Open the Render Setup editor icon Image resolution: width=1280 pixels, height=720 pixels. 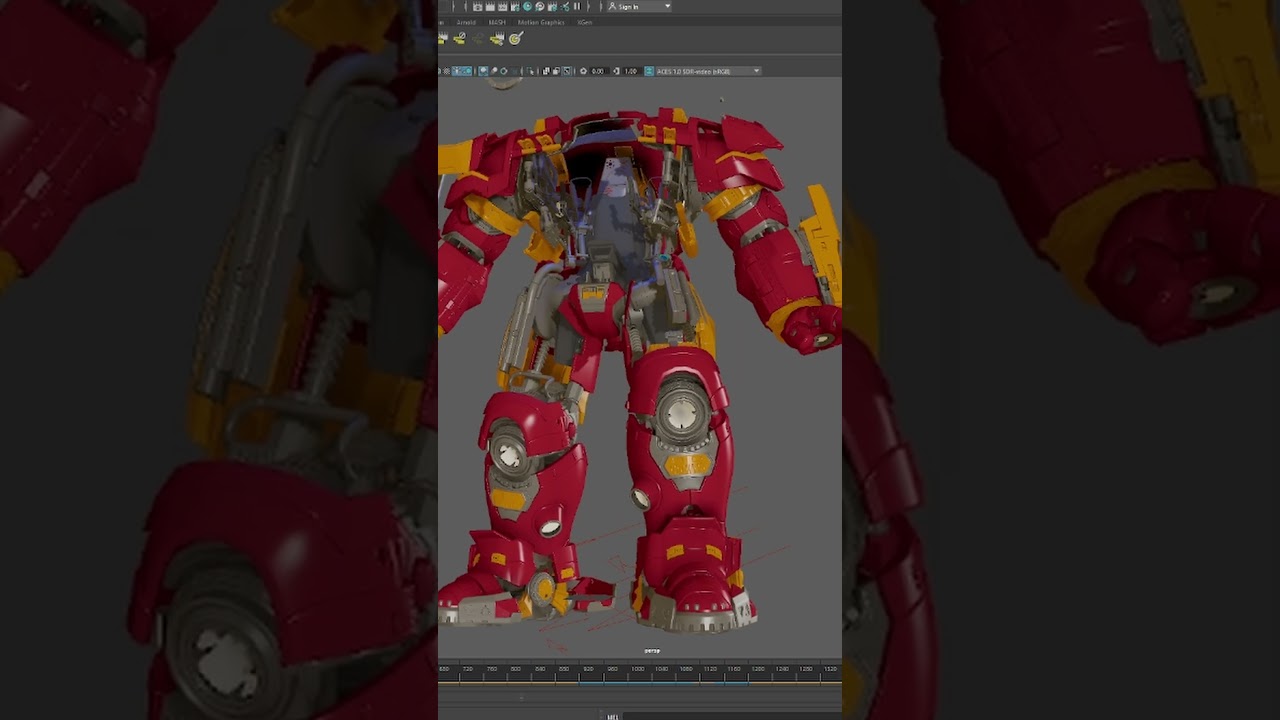pos(540,7)
